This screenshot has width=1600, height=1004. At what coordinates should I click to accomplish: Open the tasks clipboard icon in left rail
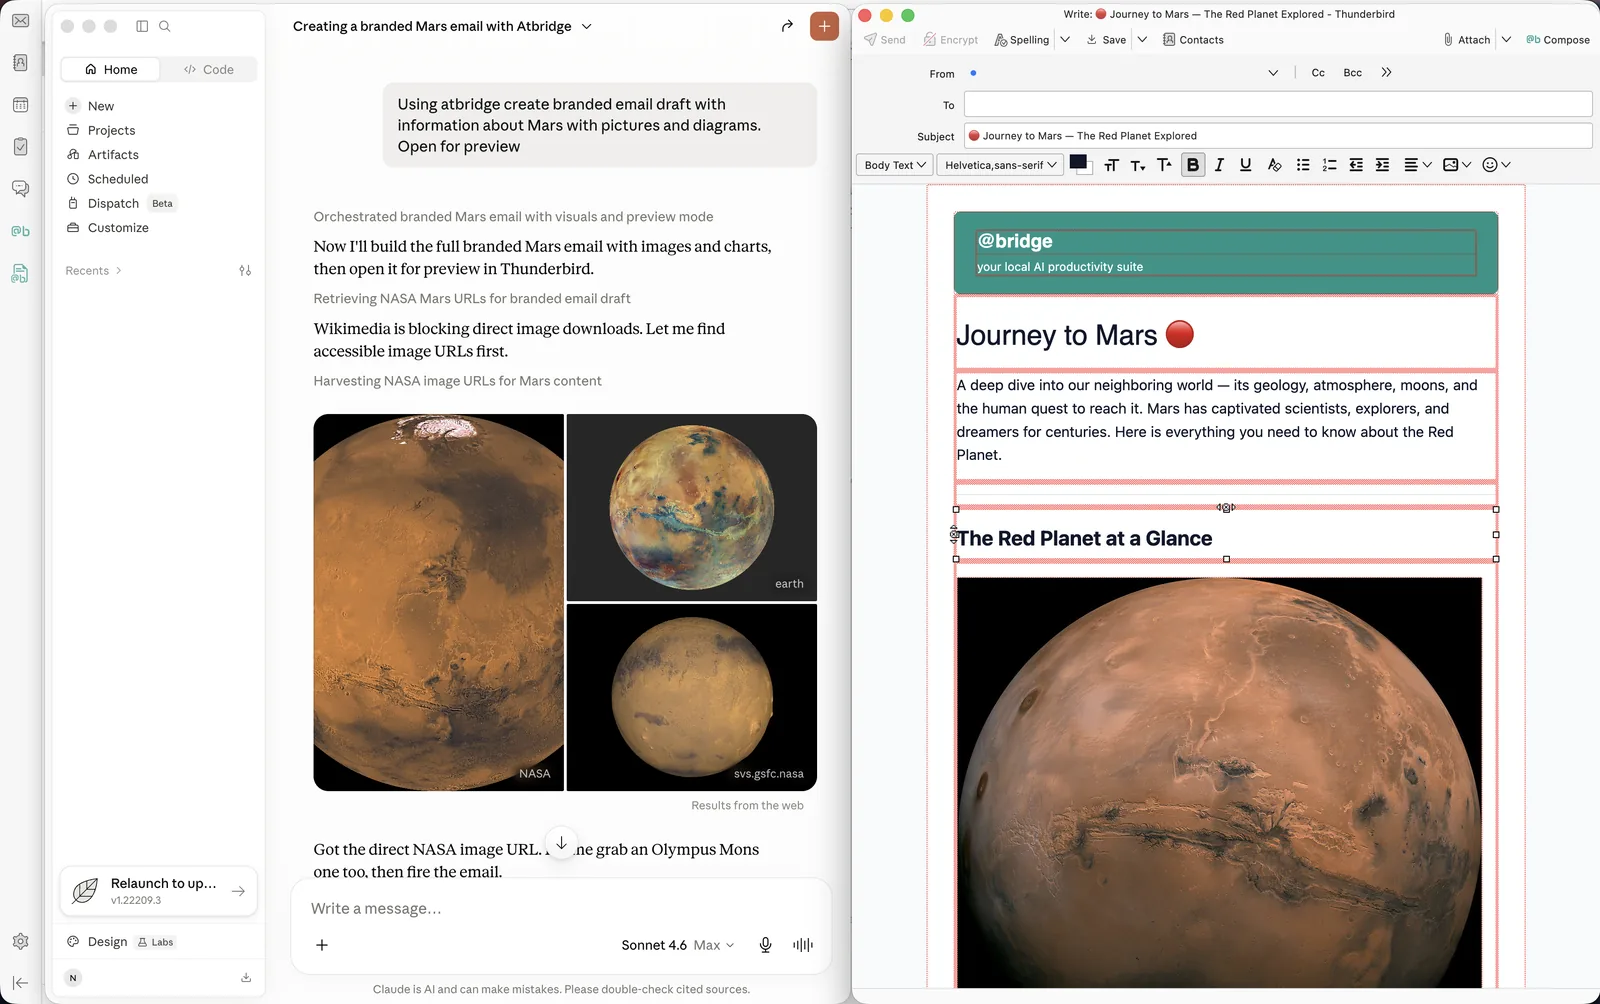point(20,147)
